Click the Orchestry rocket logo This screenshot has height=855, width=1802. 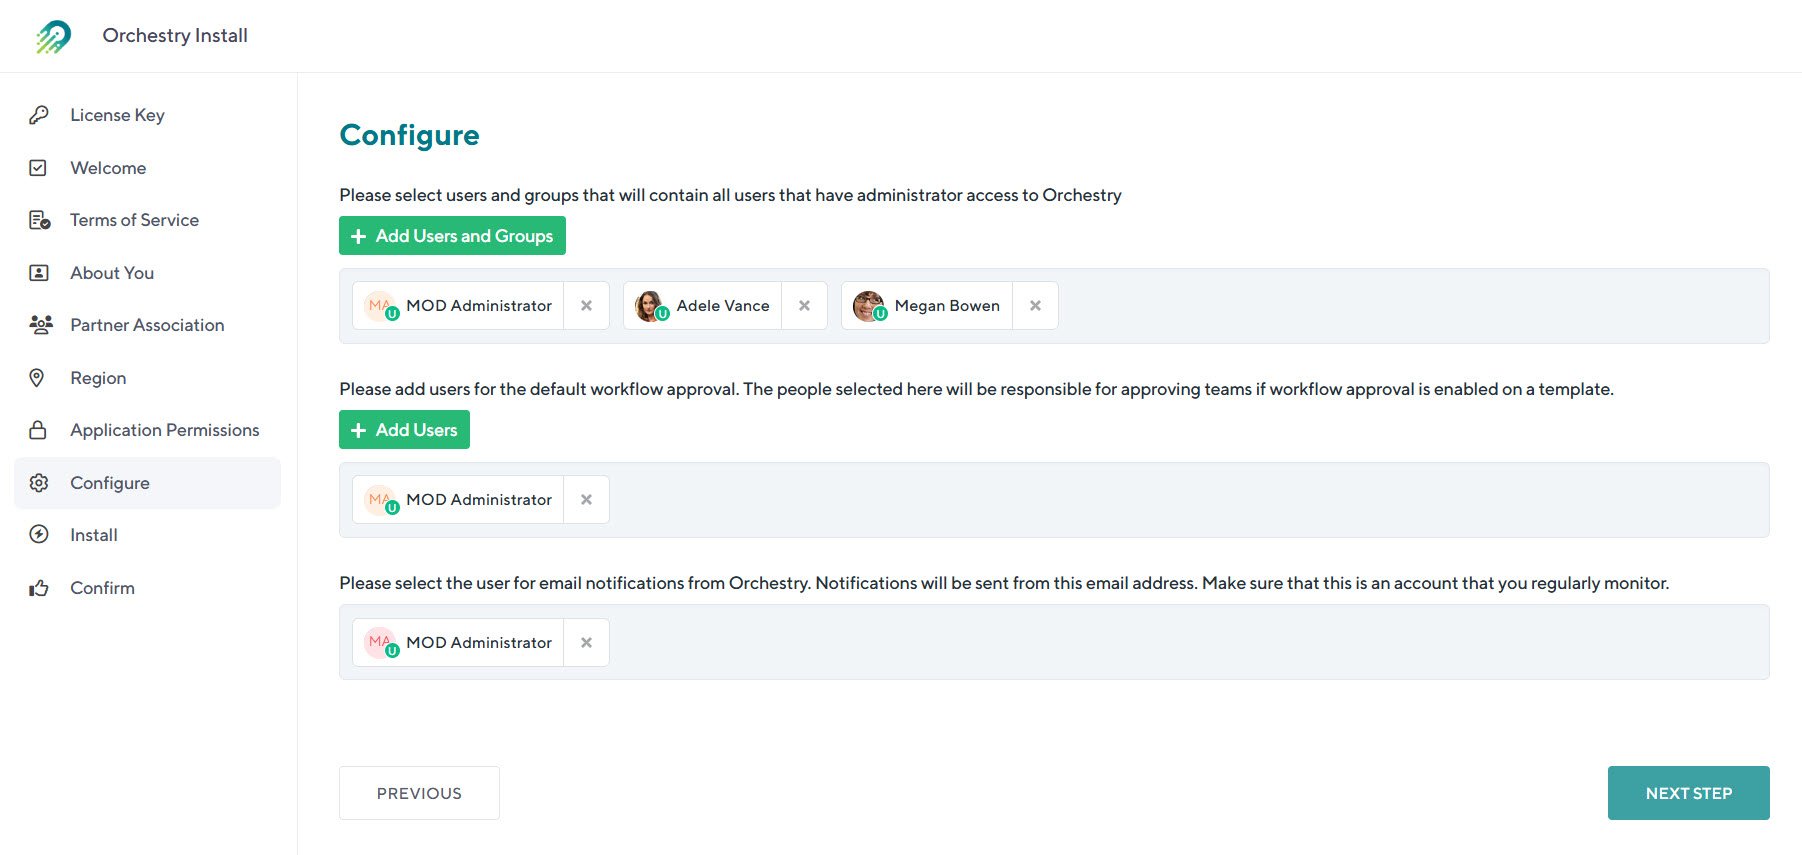coord(54,36)
